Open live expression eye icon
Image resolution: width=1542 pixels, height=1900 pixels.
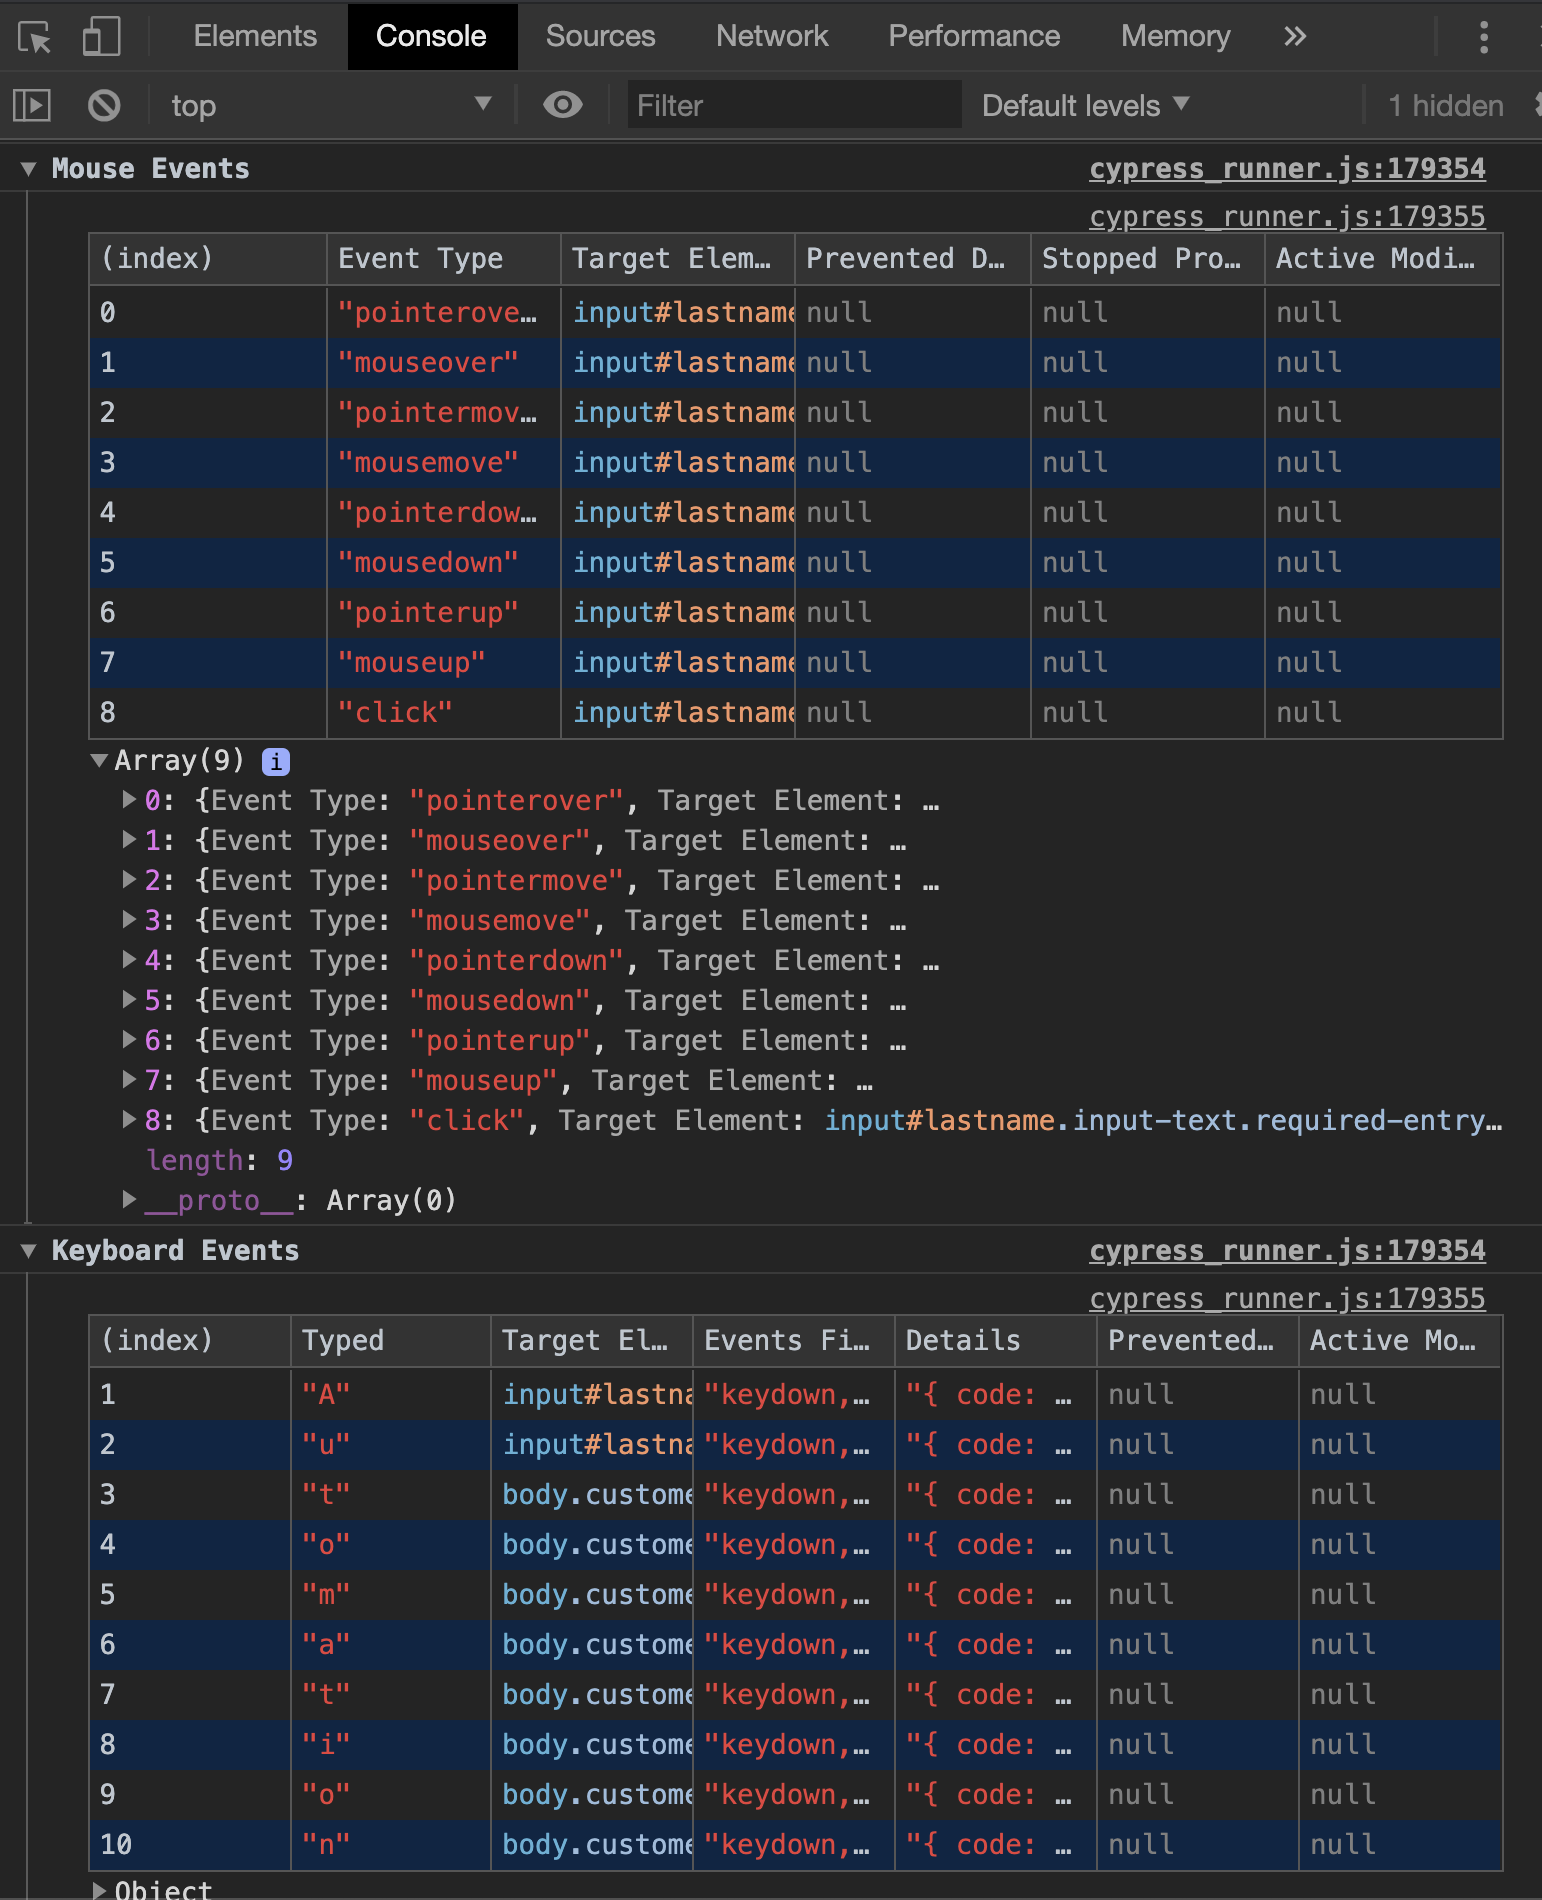point(563,104)
